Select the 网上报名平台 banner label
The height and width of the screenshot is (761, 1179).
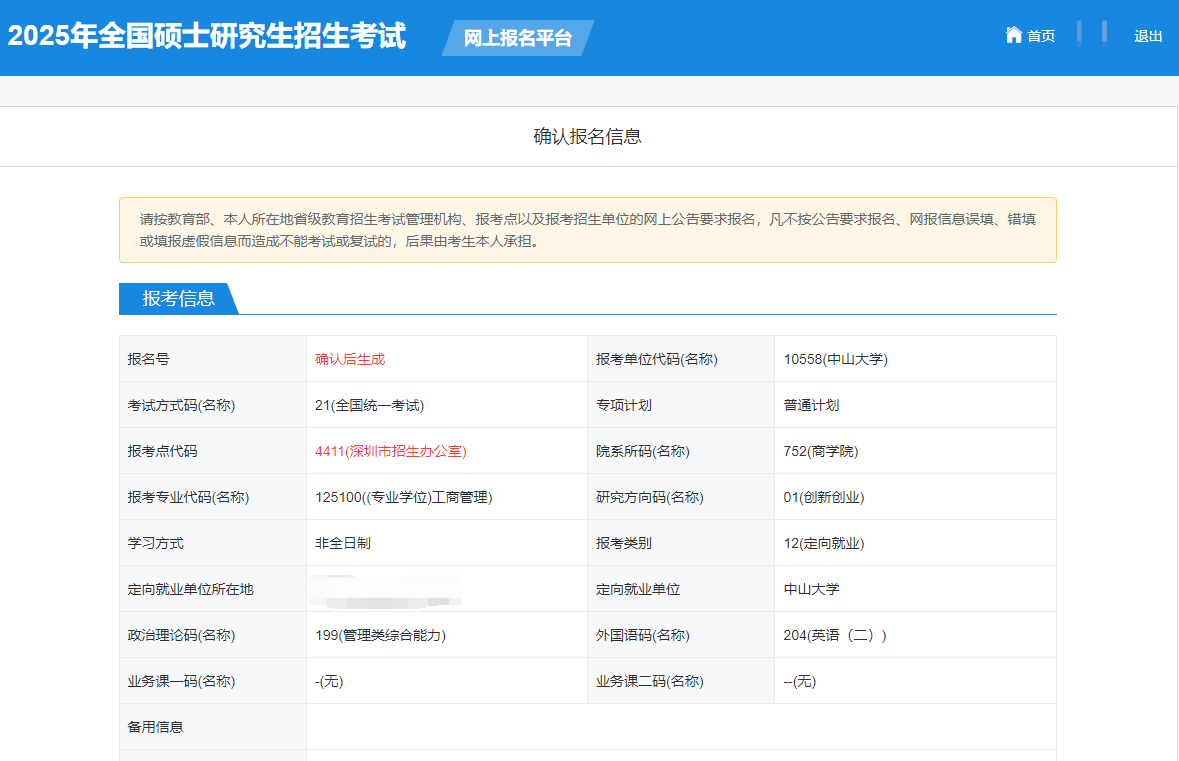[x=518, y=38]
